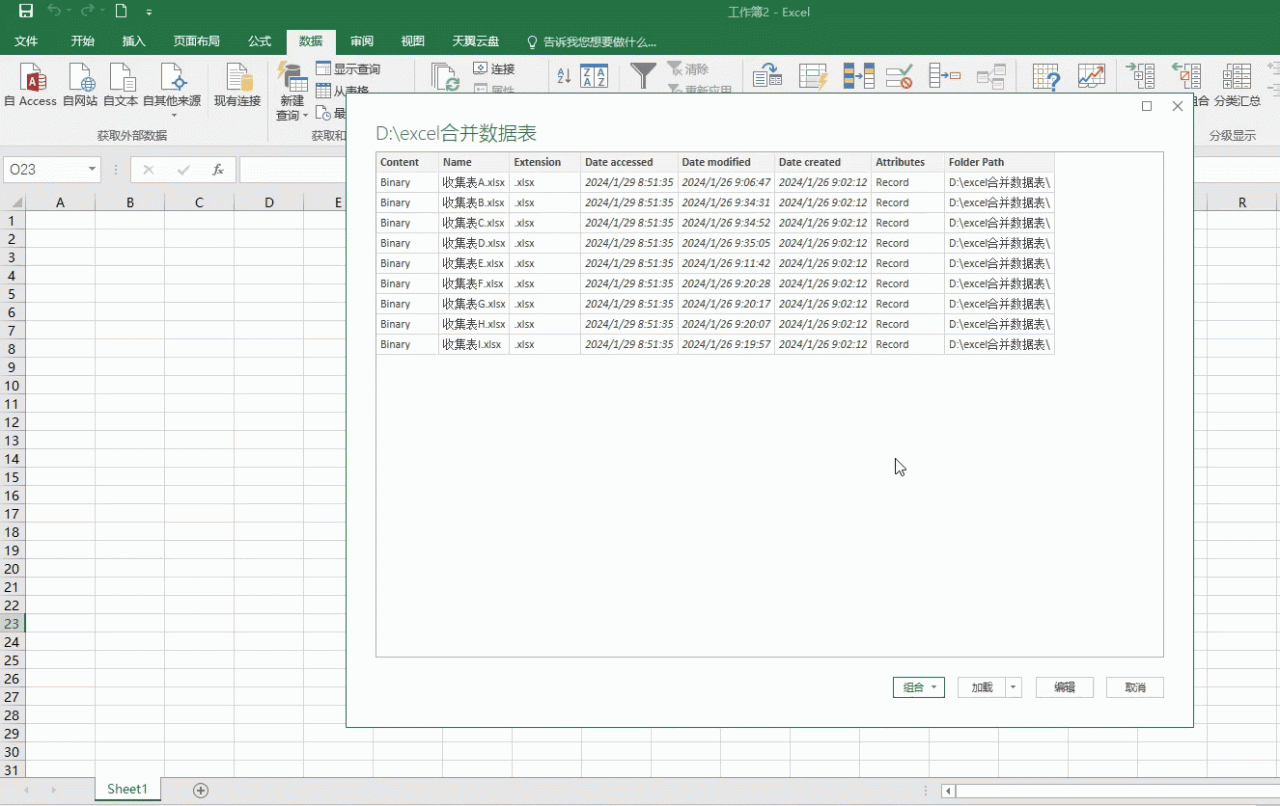Click the 全部刷新 refresh all icon
Screen dimensions: 1280x806
coord(445,78)
